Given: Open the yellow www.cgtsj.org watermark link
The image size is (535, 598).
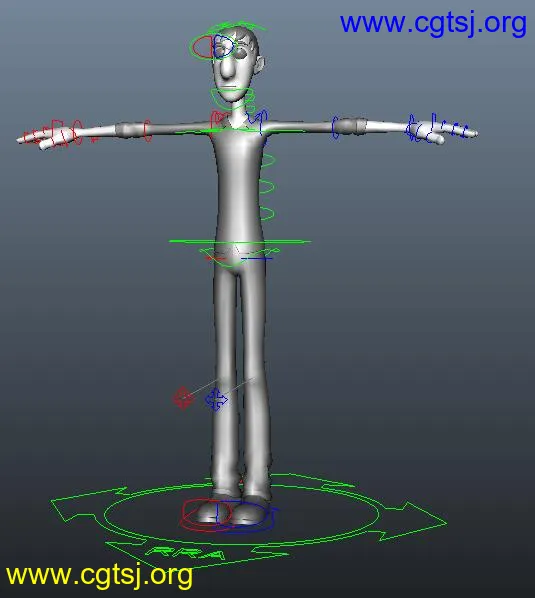Looking at the screenshot, I should coord(99,574).
